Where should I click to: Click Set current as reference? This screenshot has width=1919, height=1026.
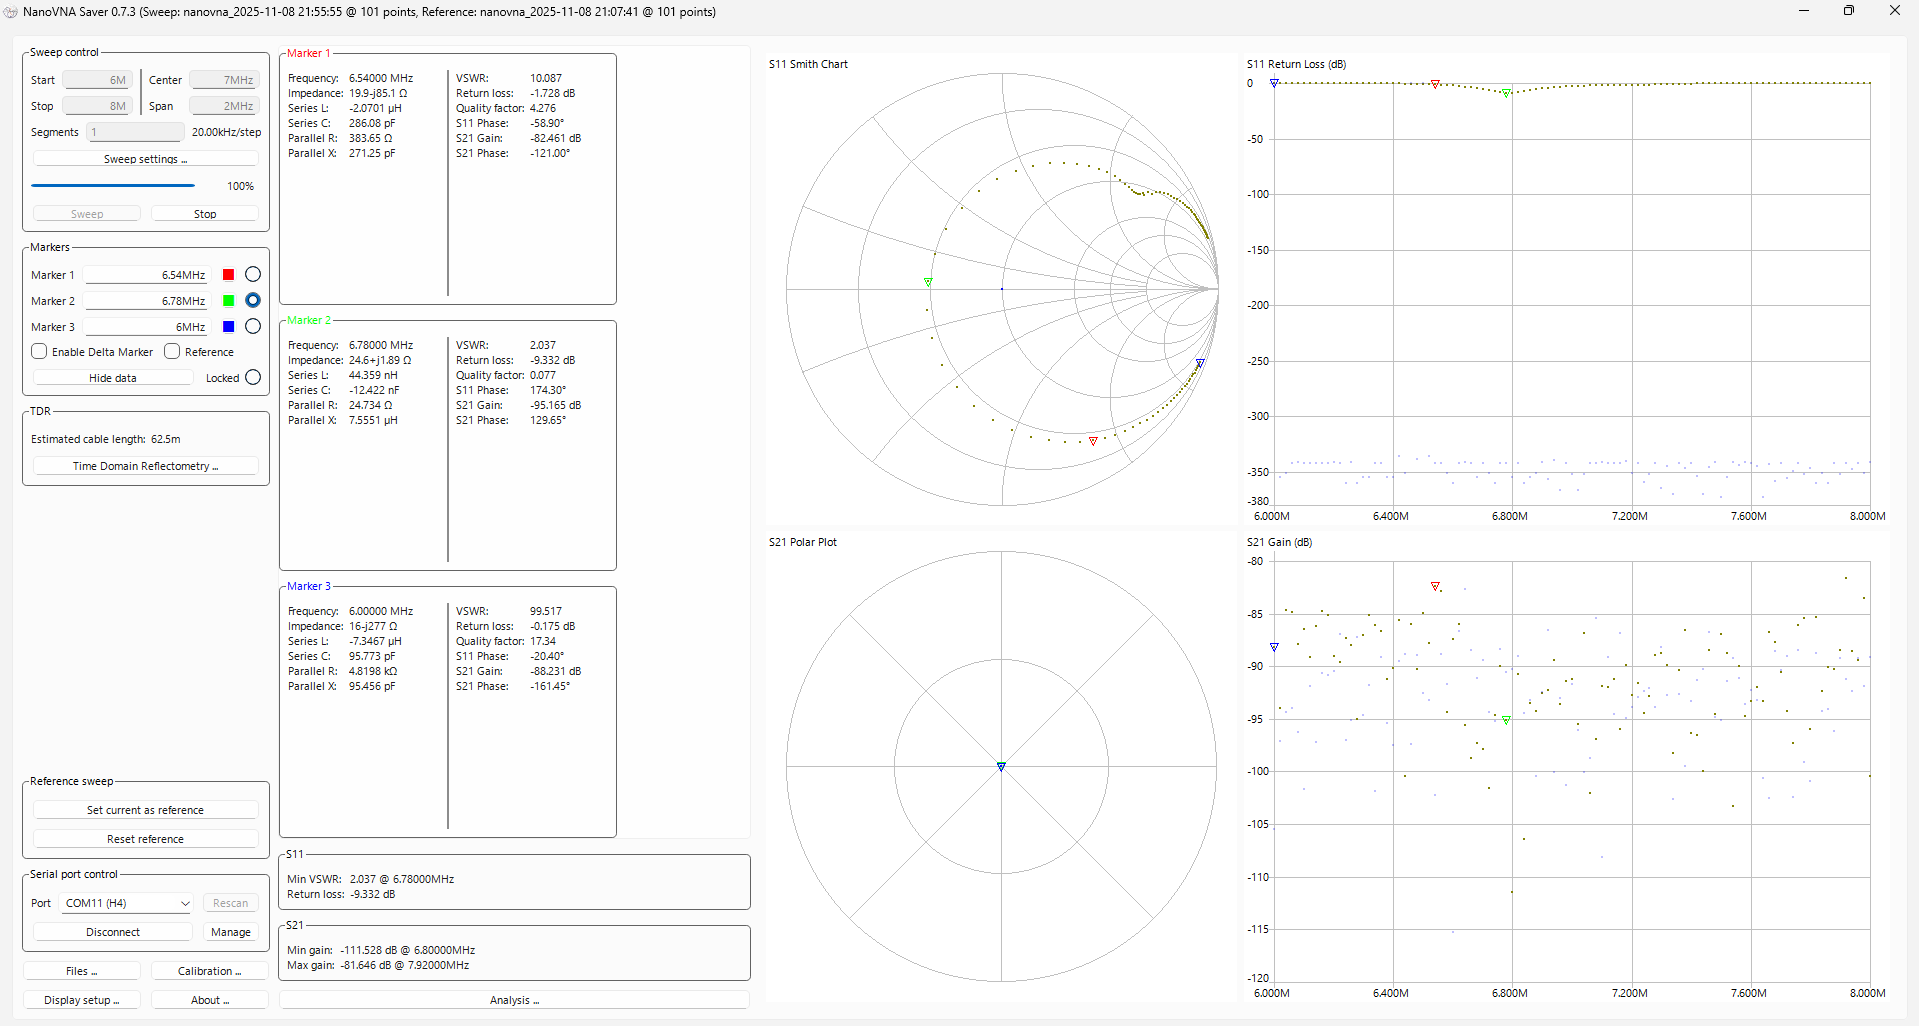(x=145, y=810)
